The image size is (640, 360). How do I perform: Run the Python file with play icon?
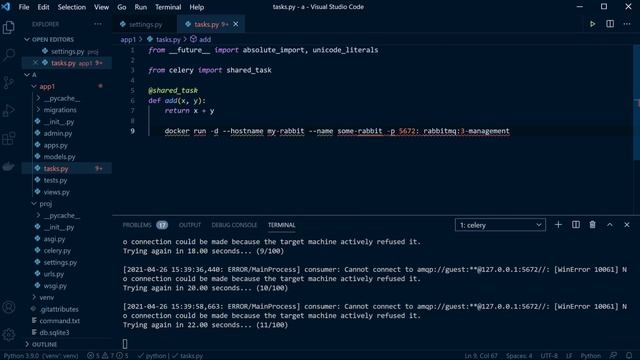pyautogui.click(x=592, y=24)
